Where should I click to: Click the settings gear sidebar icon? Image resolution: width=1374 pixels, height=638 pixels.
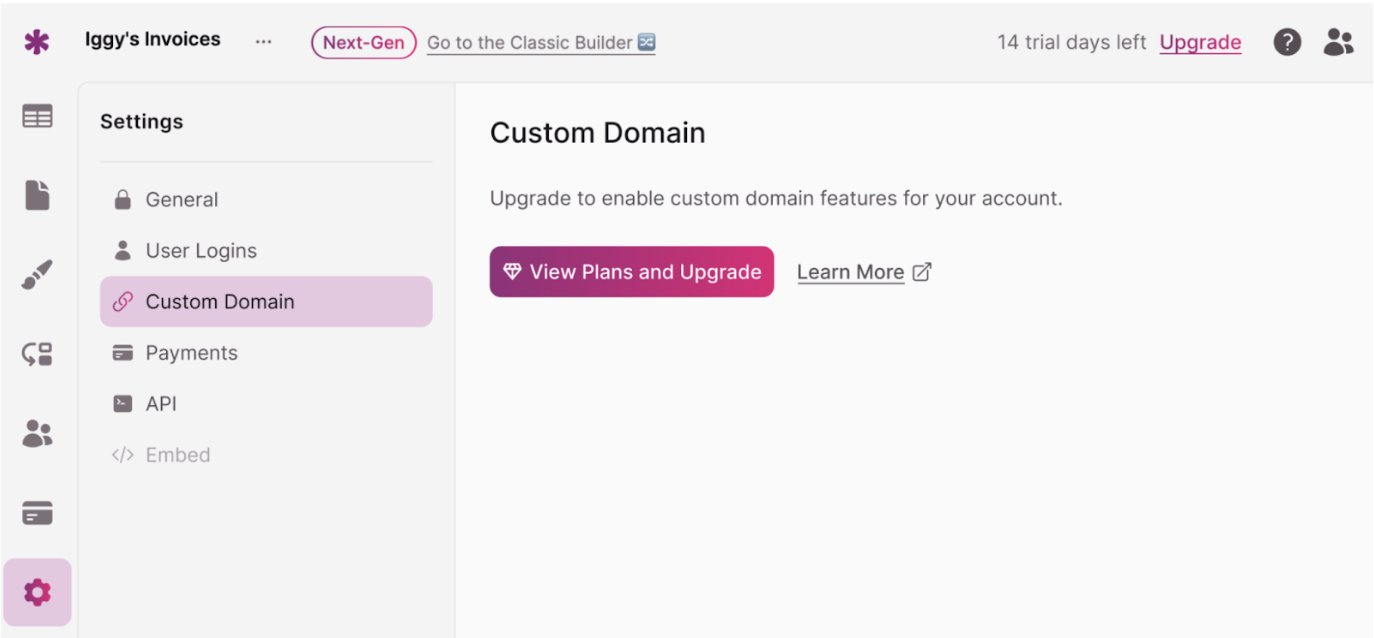coord(37,592)
